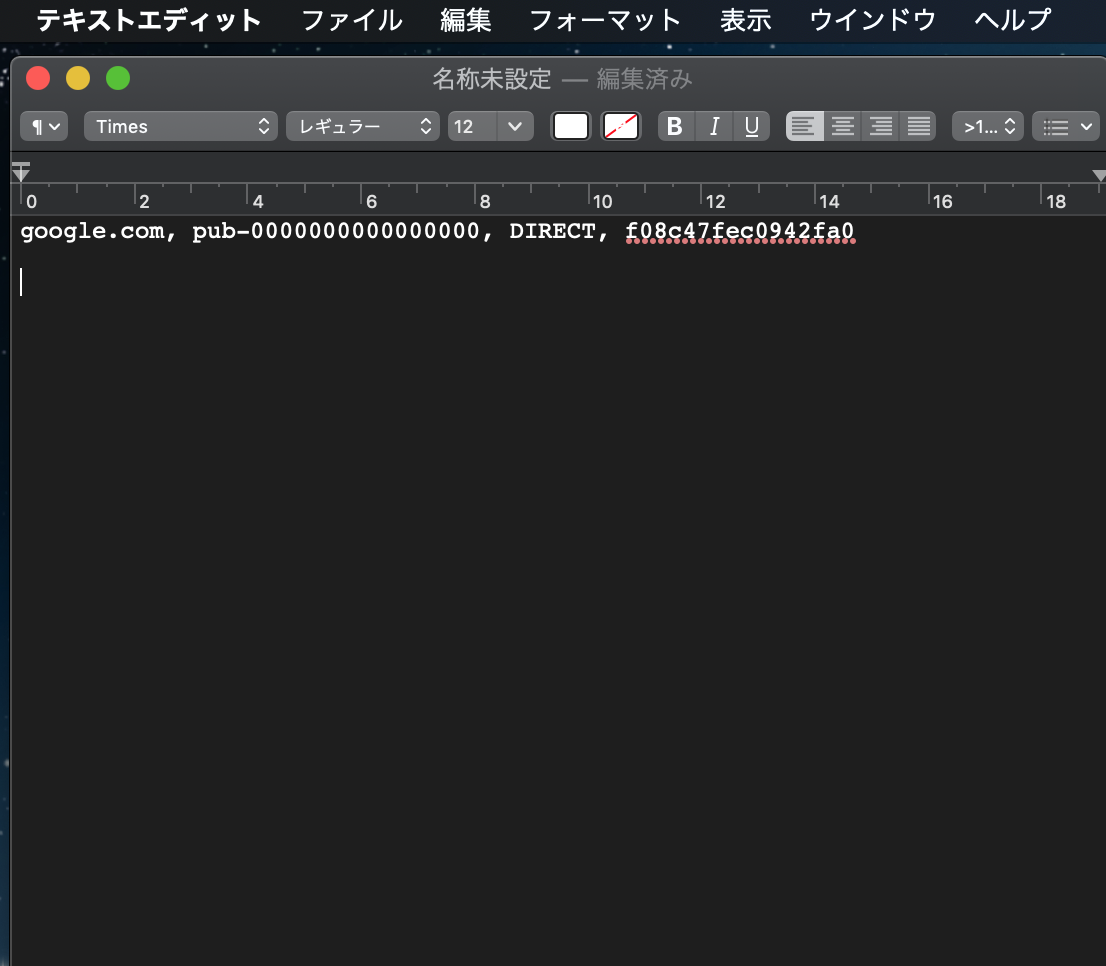Toggle underline formatting
1106x966 pixels.
pyautogui.click(x=752, y=127)
